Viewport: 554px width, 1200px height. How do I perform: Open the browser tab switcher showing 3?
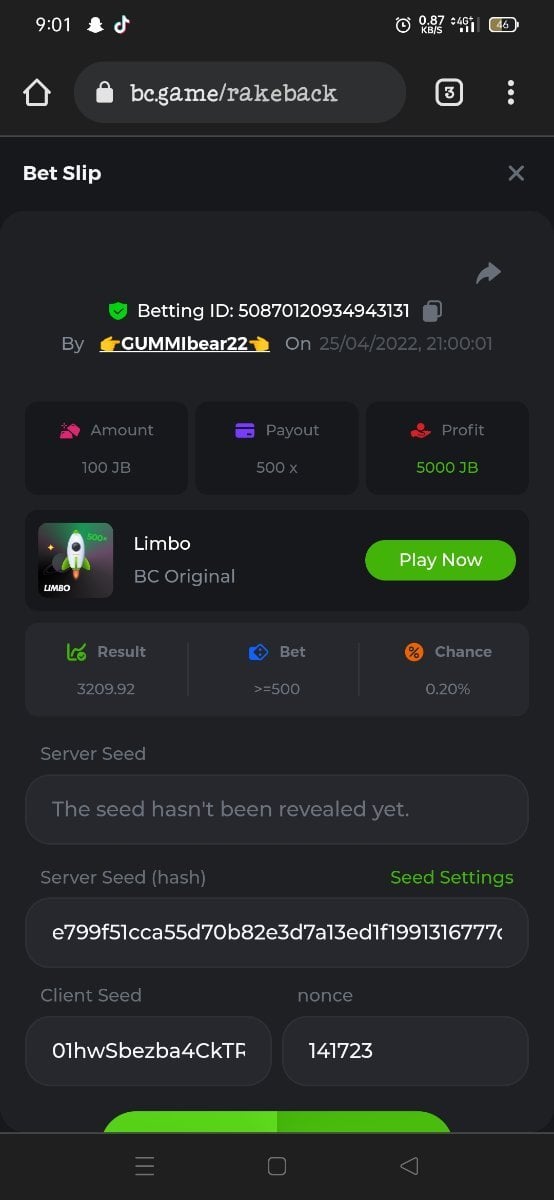449,93
